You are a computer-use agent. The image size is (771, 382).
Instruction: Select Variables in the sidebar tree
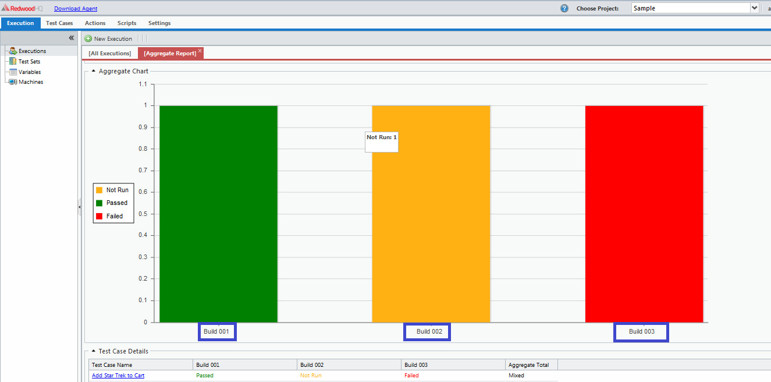tap(30, 72)
